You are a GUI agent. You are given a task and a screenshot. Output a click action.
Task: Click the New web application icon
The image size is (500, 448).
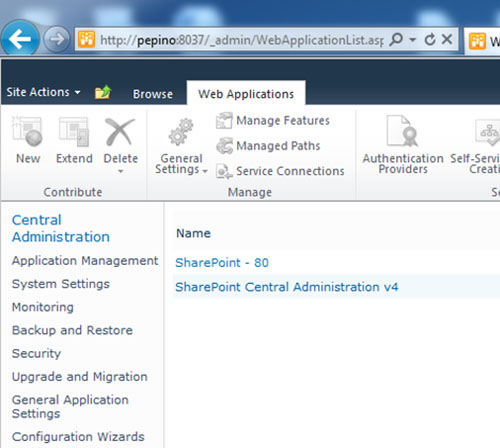27,132
